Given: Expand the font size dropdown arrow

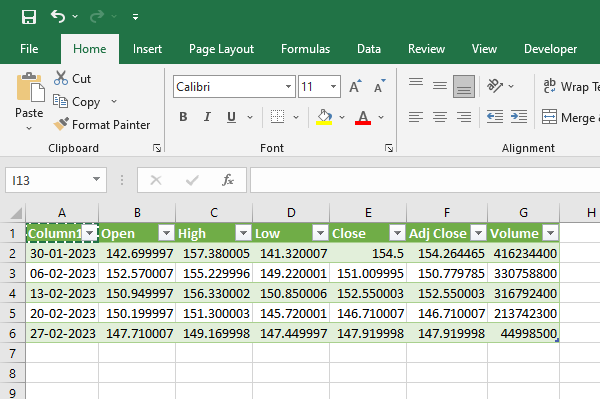Looking at the screenshot, I should coord(333,87).
